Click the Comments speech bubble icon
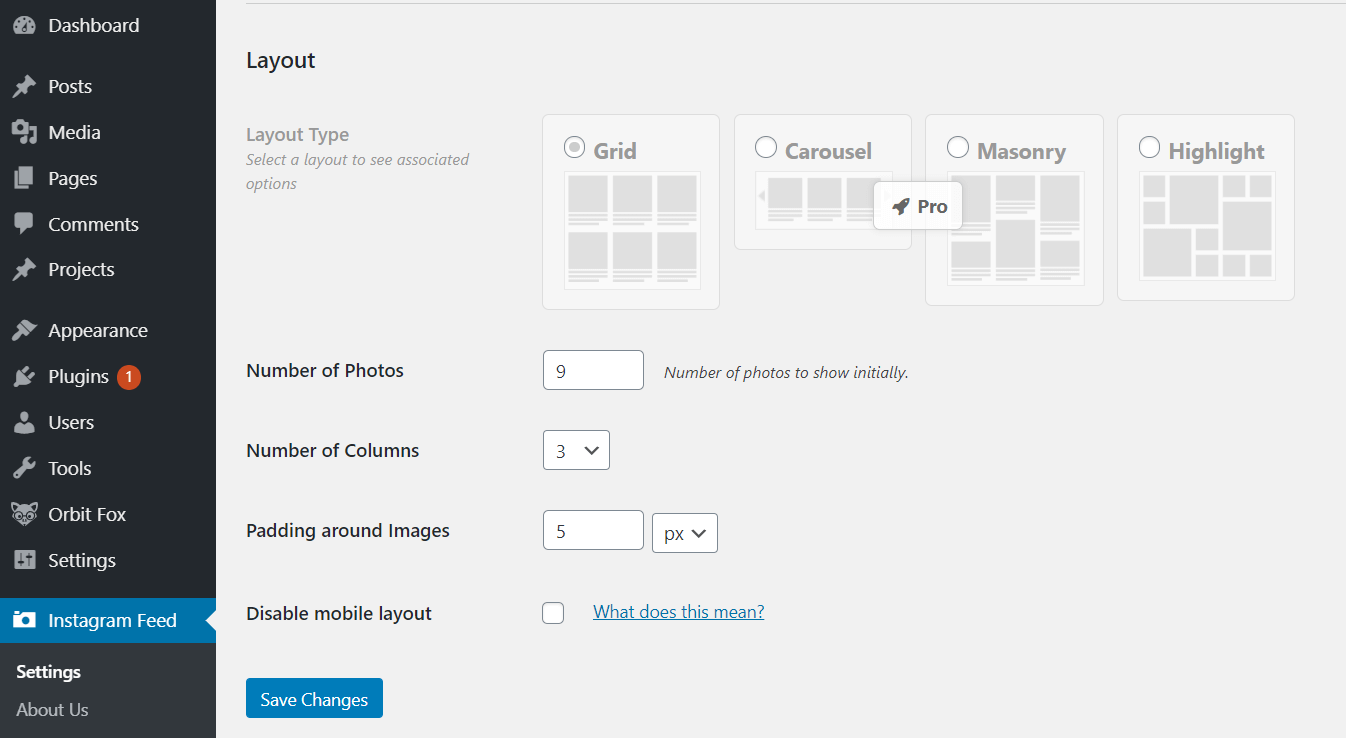The height and width of the screenshot is (738, 1346). click(24, 224)
